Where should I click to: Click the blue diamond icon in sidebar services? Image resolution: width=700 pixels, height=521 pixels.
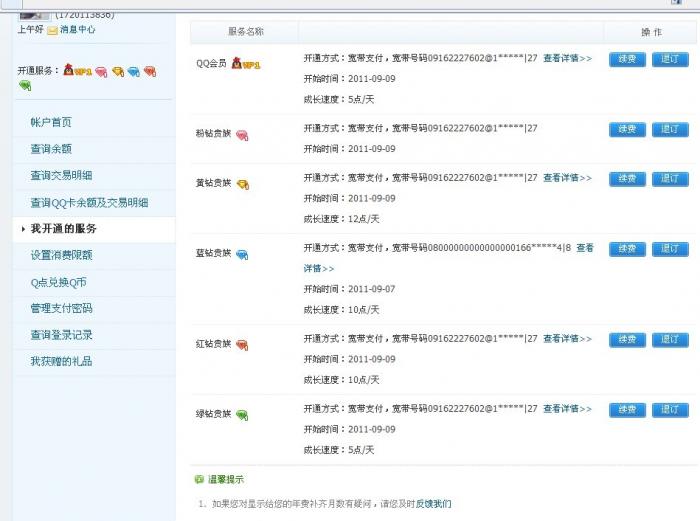point(134,71)
